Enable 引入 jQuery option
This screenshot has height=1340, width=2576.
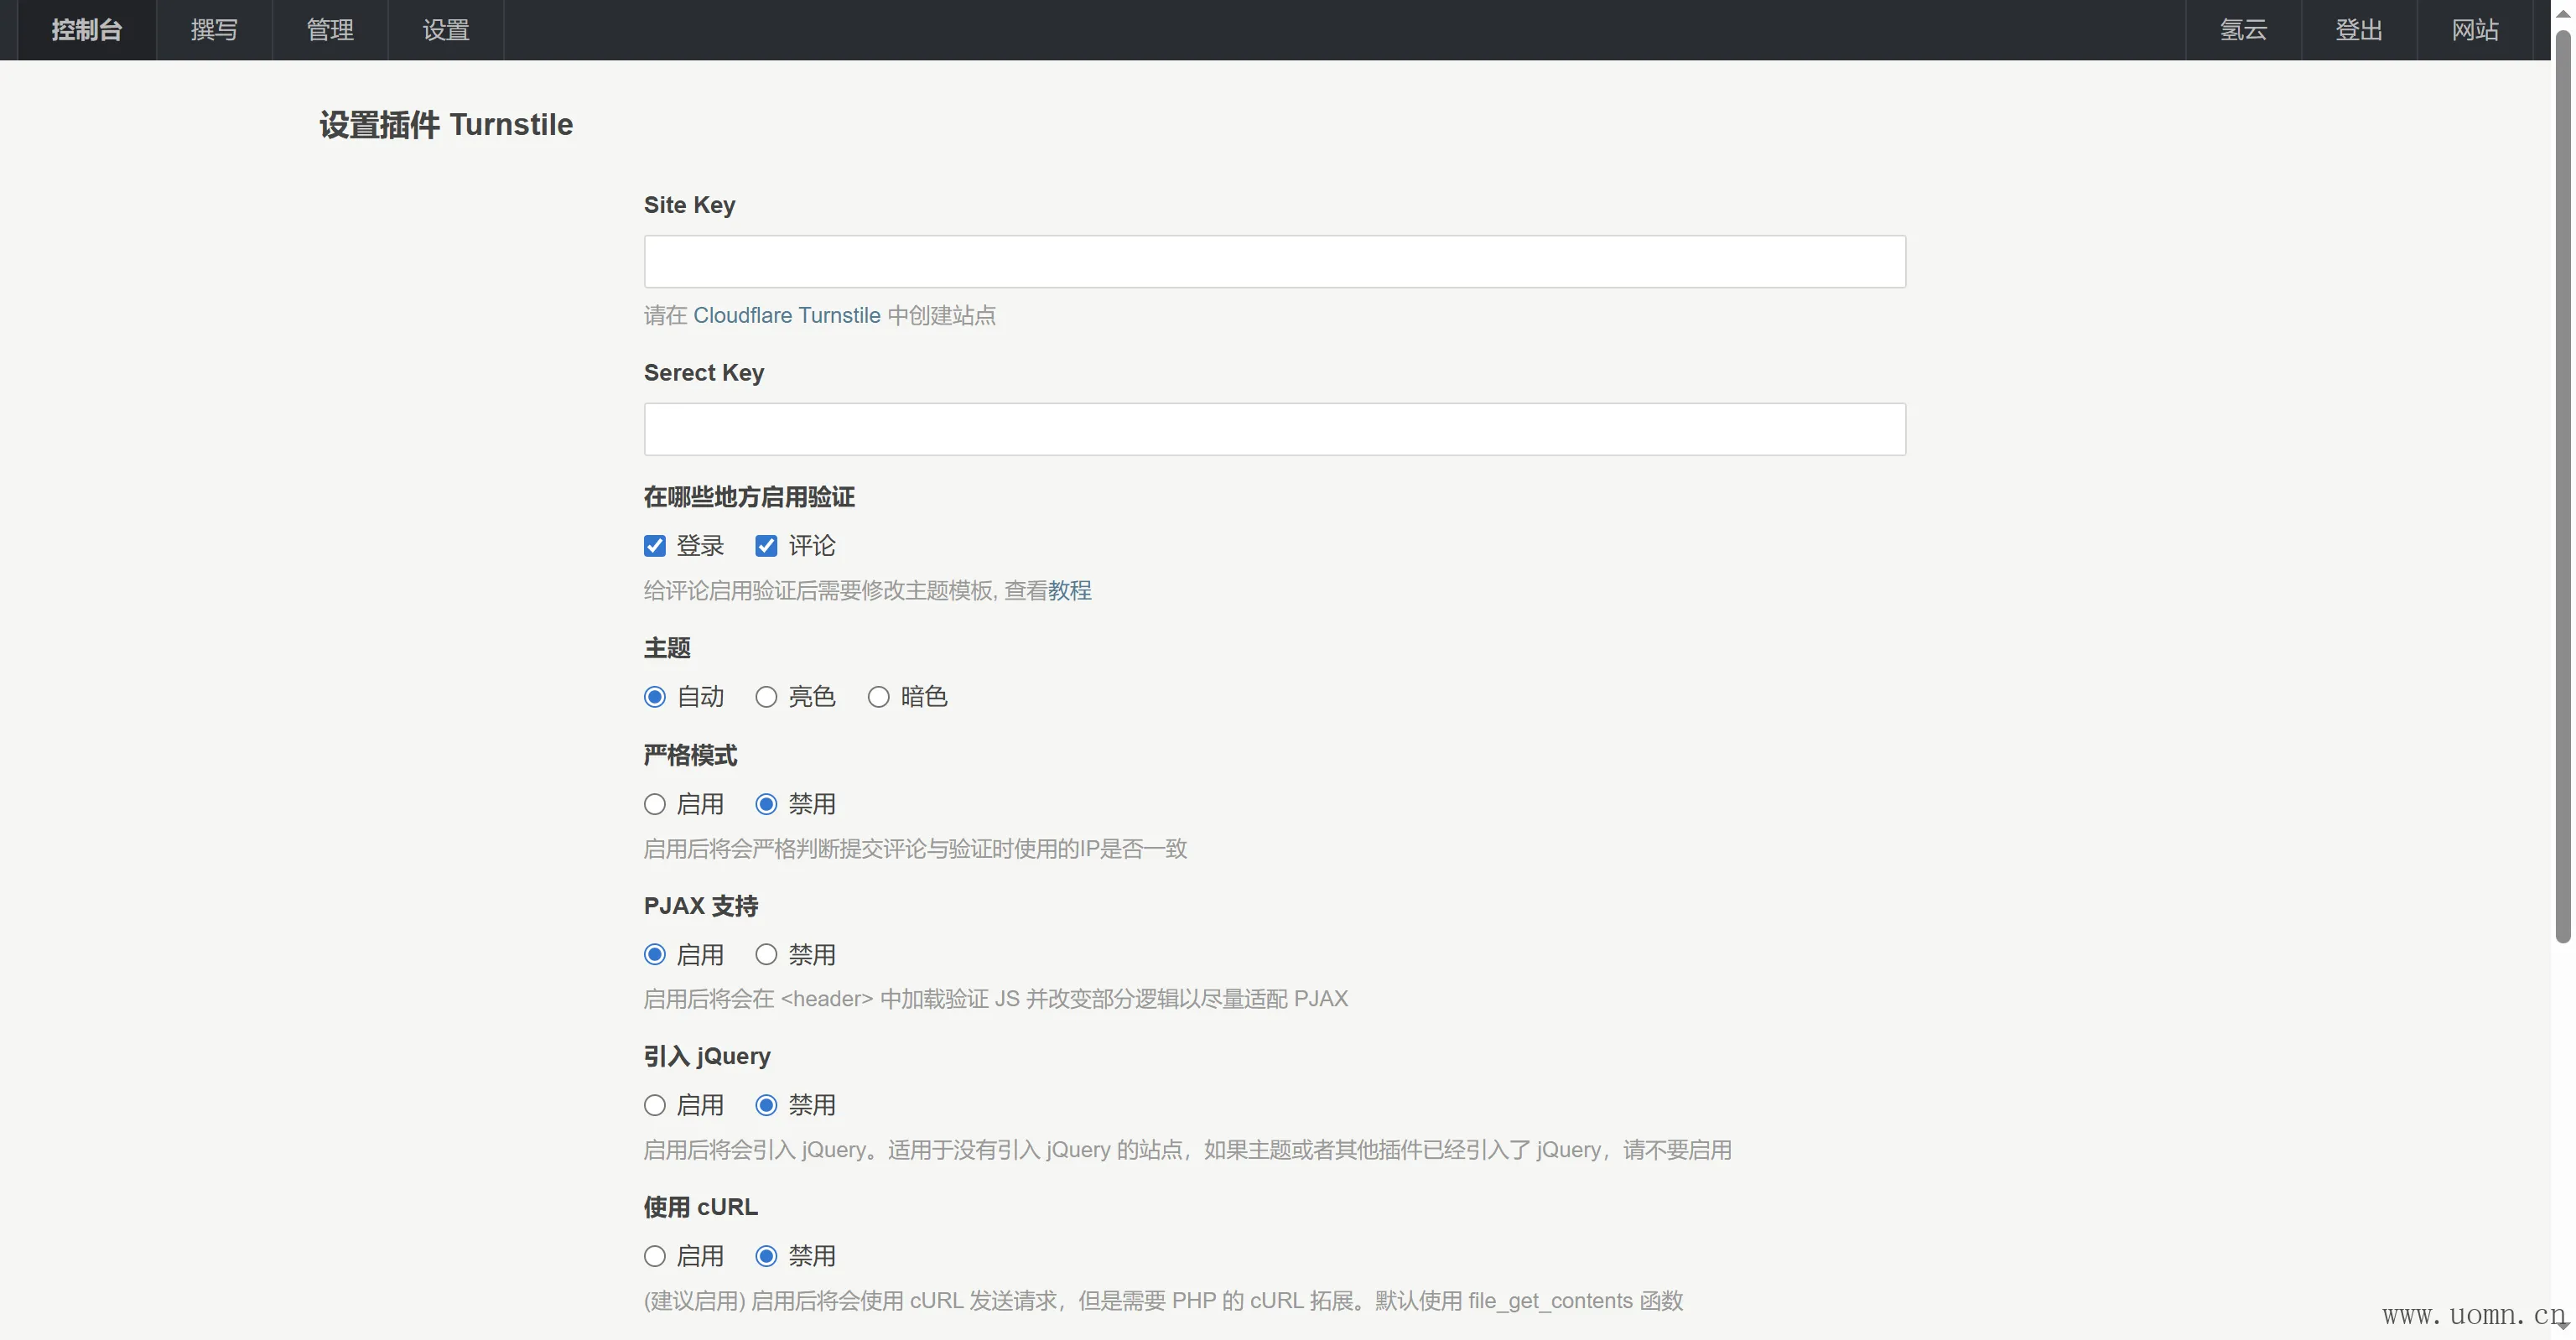point(655,1106)
